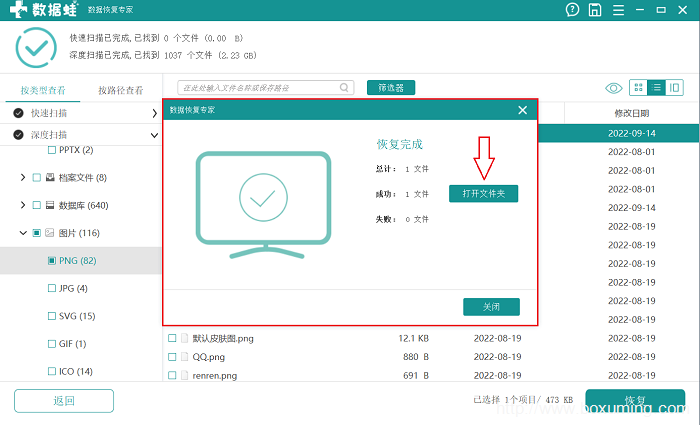700x425 pixels.
Task: Click the search magnifier icon
Action: (x=344, y=88)
